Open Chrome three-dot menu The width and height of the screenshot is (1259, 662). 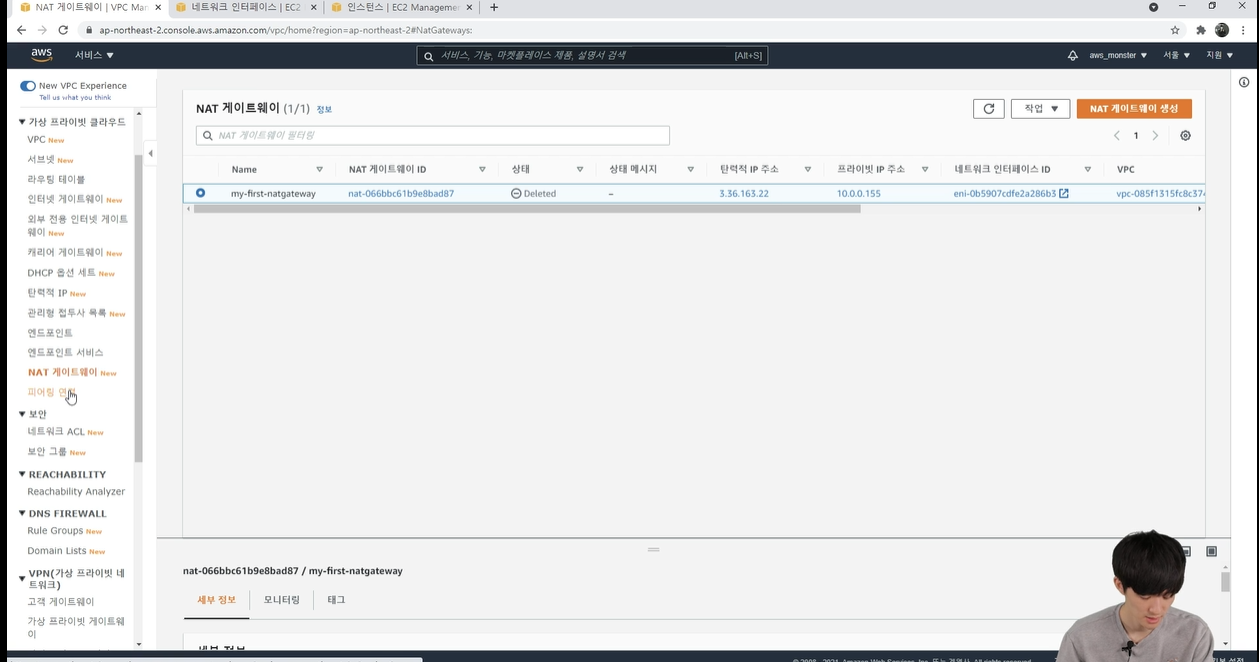tap(1244, 30)
